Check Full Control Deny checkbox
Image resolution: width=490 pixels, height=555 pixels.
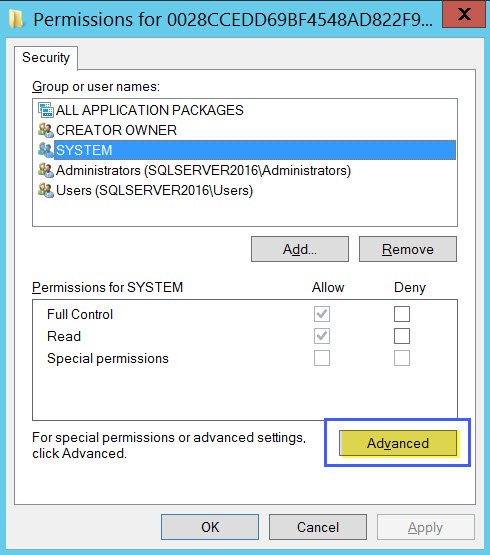(402, 314)
